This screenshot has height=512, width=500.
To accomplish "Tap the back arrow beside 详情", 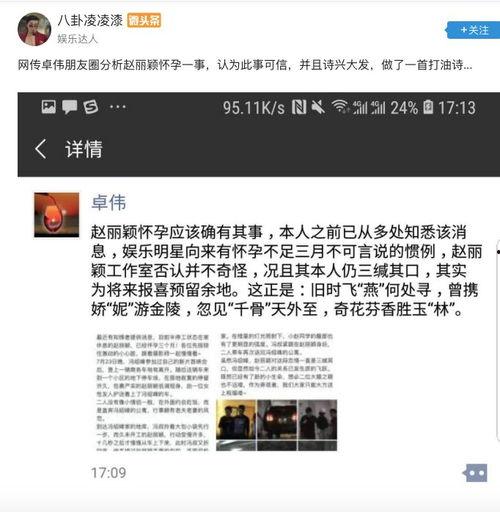I will [x=41, y=149].
